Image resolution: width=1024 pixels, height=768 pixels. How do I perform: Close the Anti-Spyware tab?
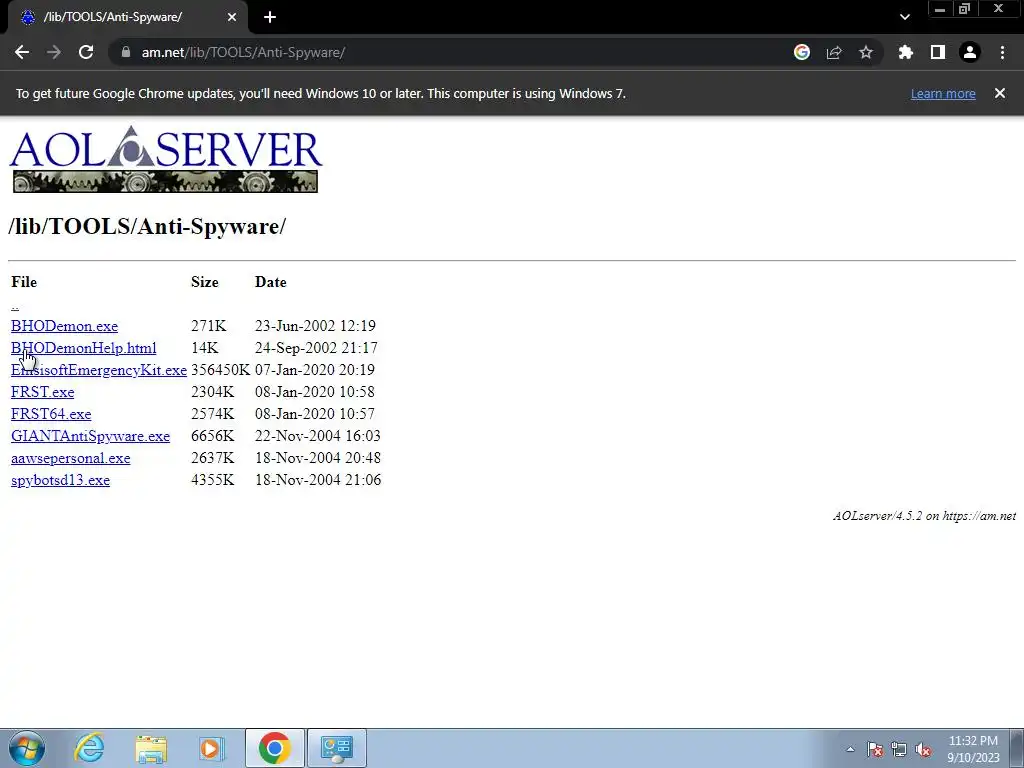pyautogui.click(x=232, y=17)
